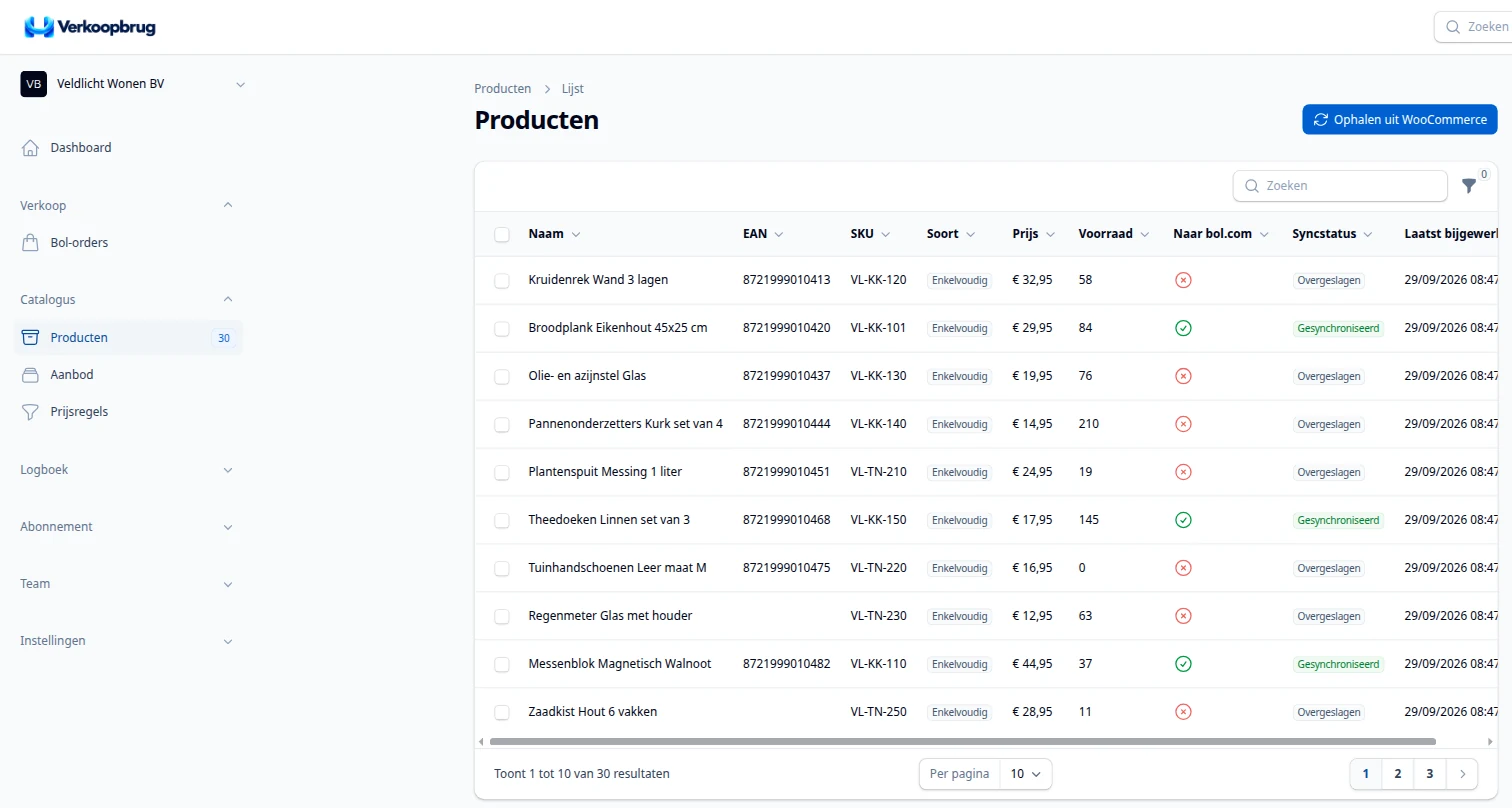This screenshot has width=1512, height=808.
Task: Click the Producten breadcrumb link
Action: pos(503,89)
